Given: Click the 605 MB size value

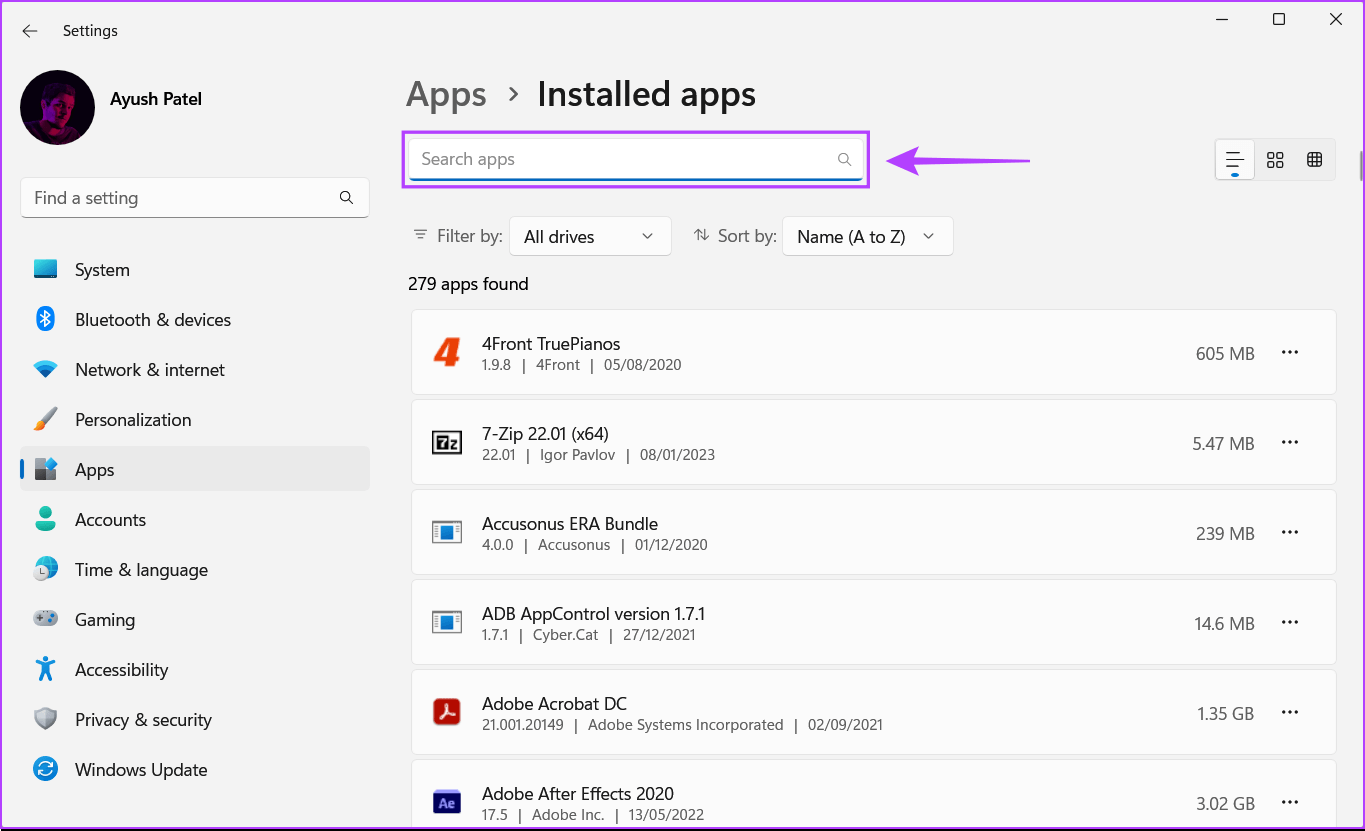Looking at the screenshot, I should point(1225,354).
